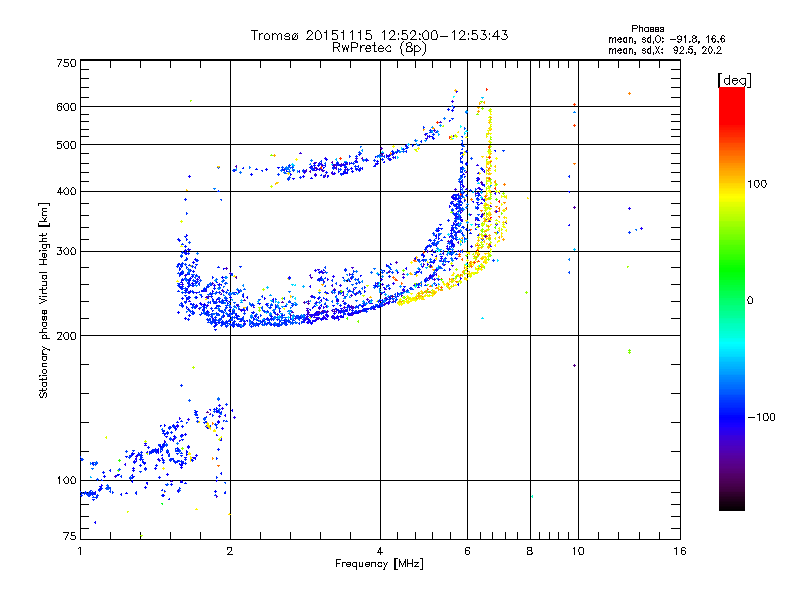Click the "Phases" heading above the statistics
800x600 pixels.
point(647,29)
